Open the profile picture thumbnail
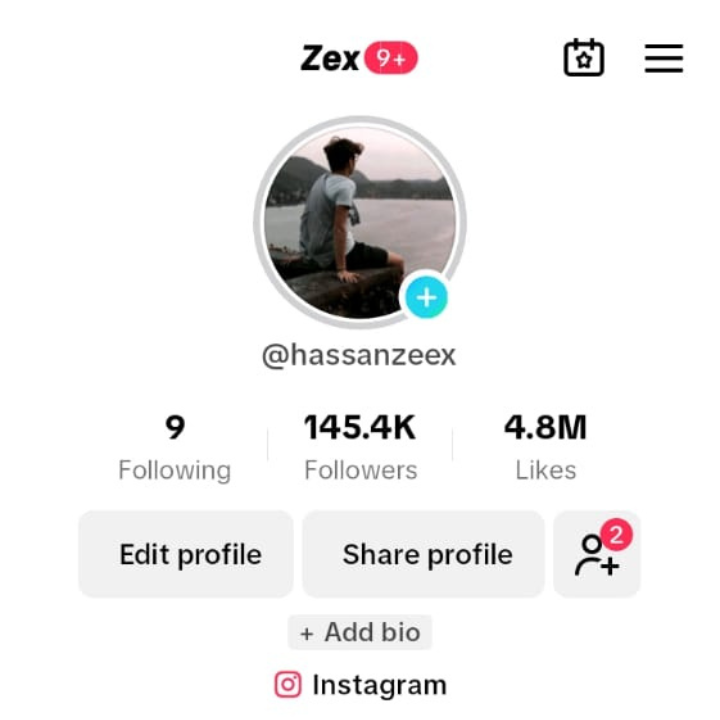Screen dimensions: 720x720 click(x=360, y=222)
